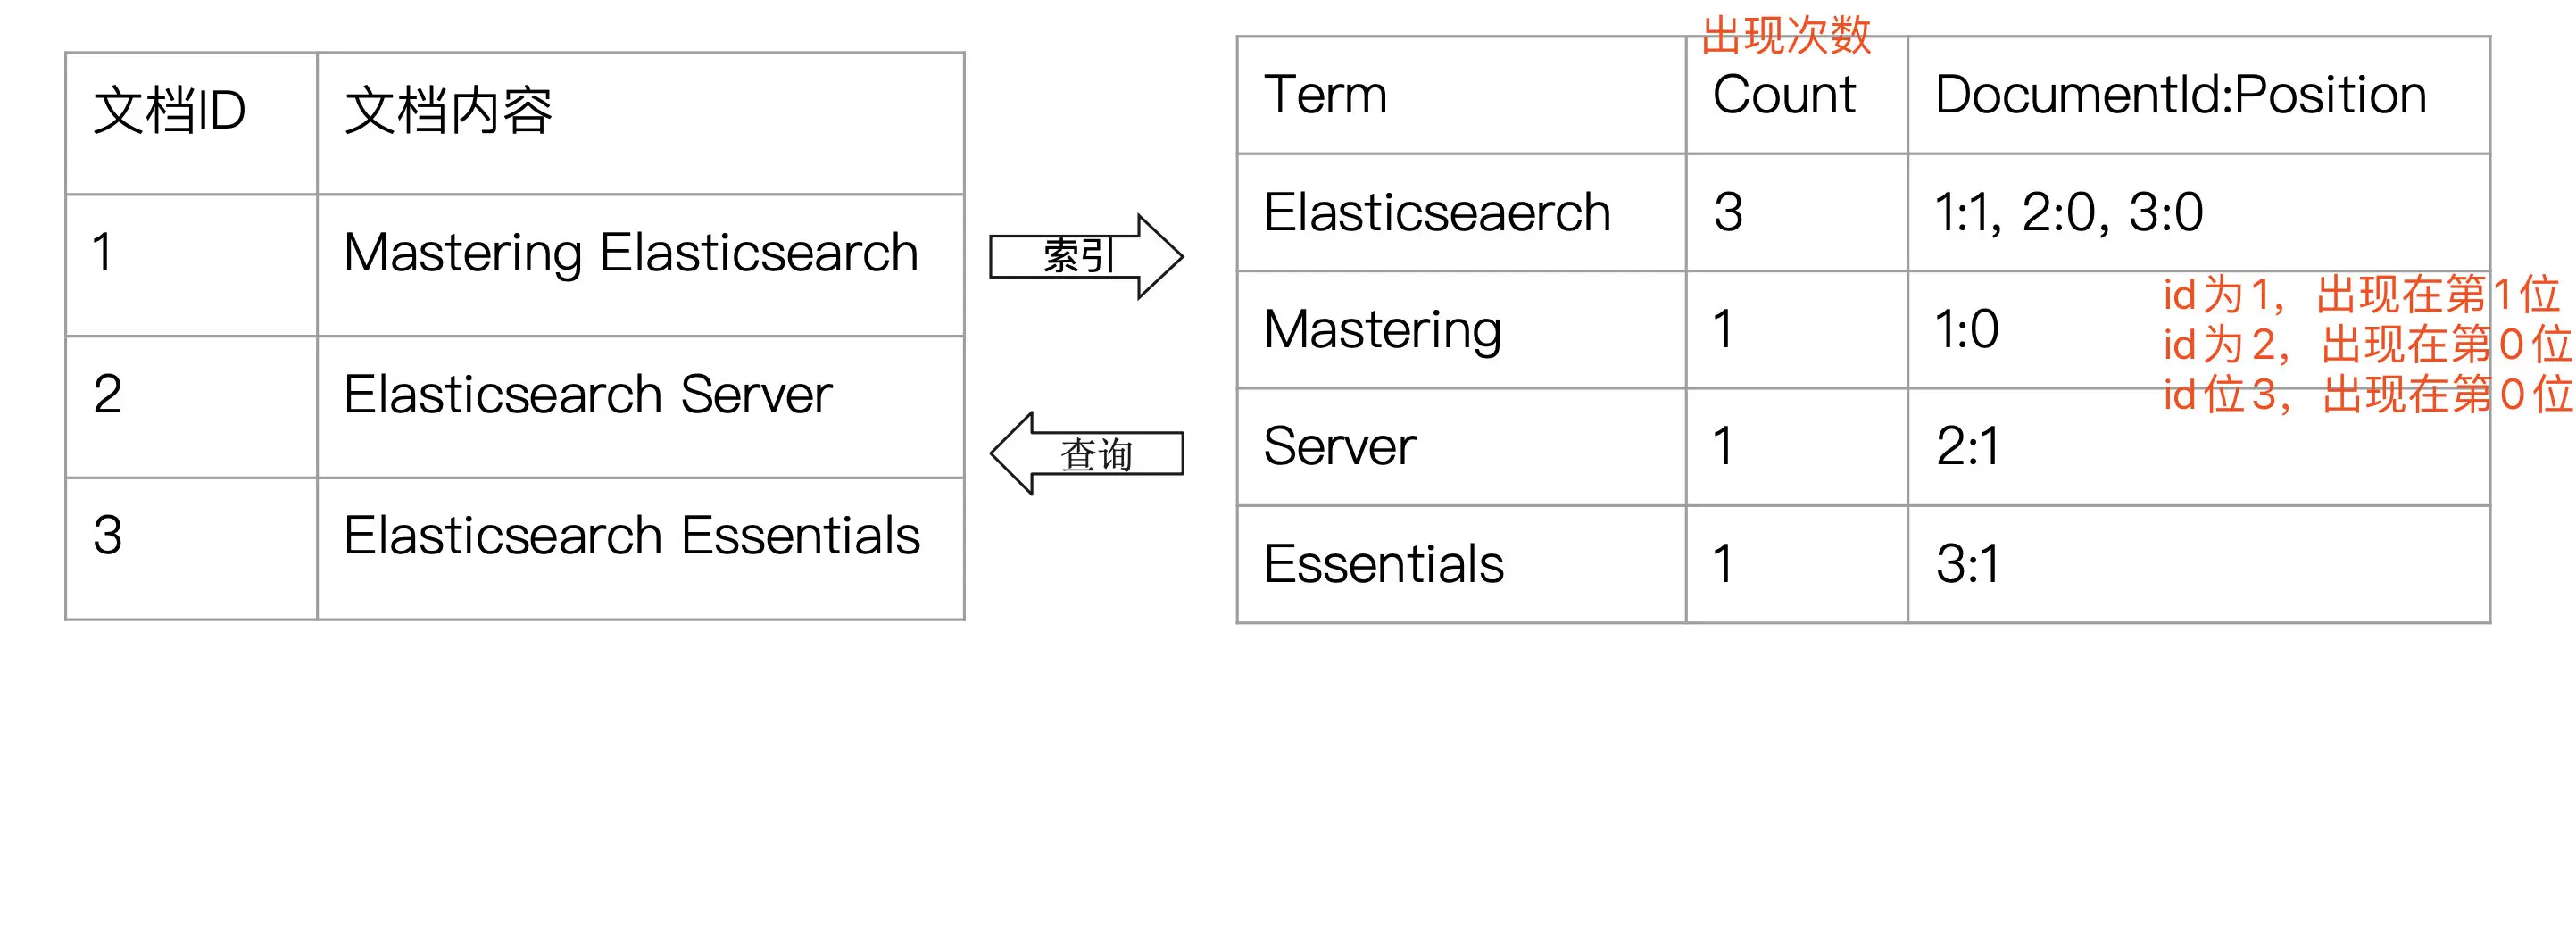The width and height of the screenshot is (2576, 948).
Task: Select the DocumentId:Position column header
Action: pyautogui.click(x=2199, y=95)
